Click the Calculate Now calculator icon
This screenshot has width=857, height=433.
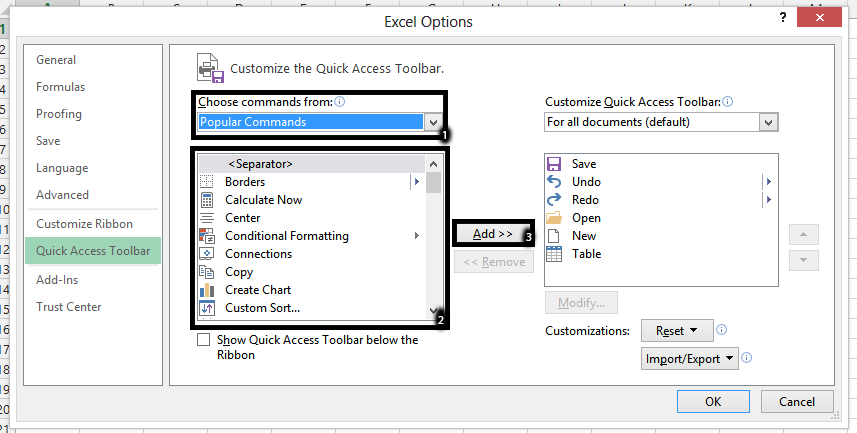[207, 200]
